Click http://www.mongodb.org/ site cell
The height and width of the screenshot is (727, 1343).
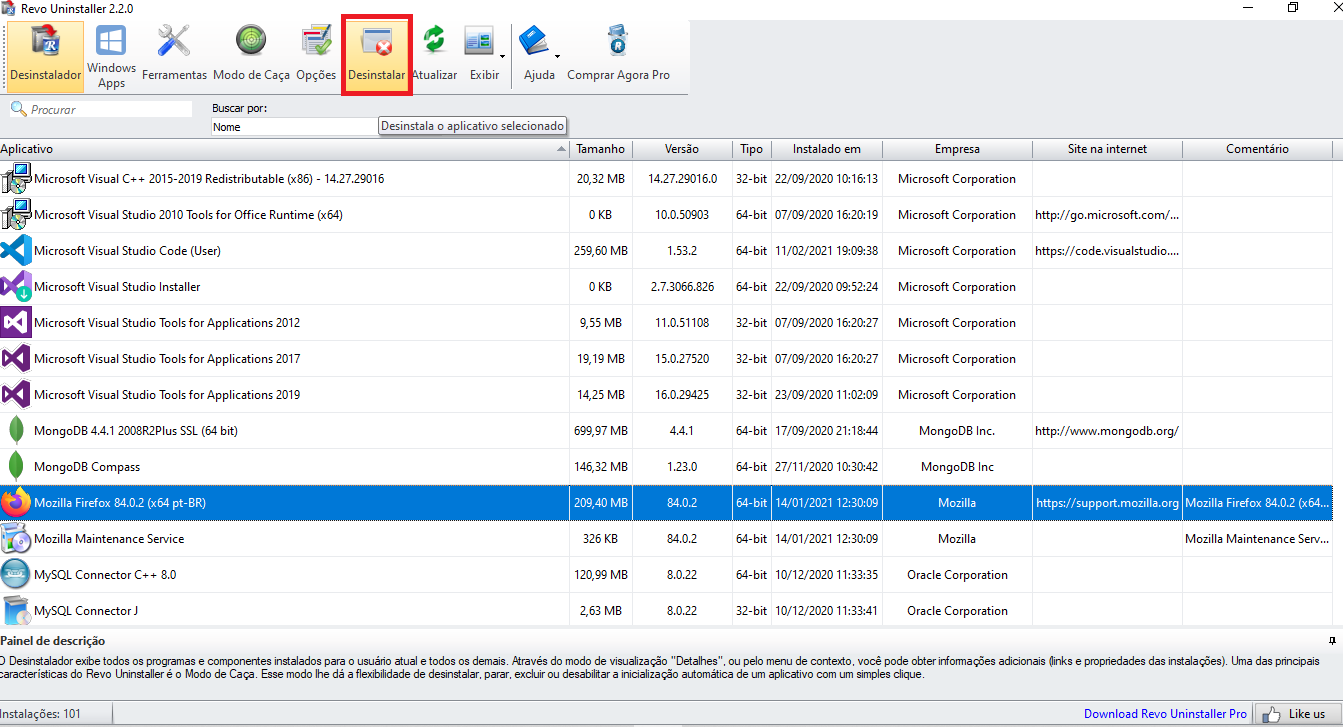point(1107,431)
